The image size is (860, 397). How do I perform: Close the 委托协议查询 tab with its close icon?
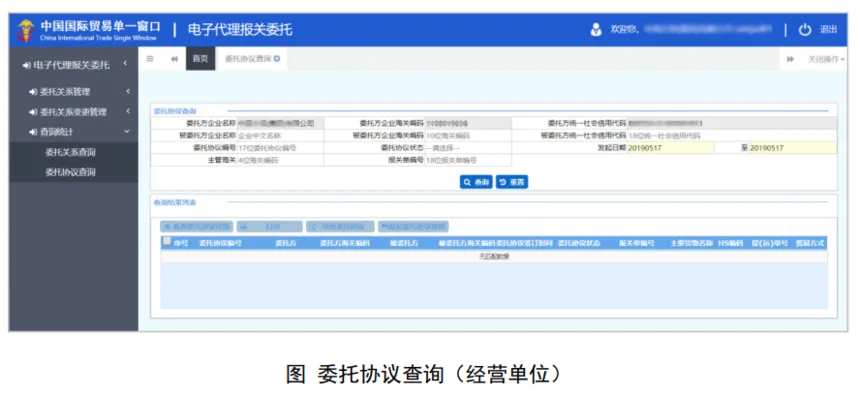(x=277, y=59)
